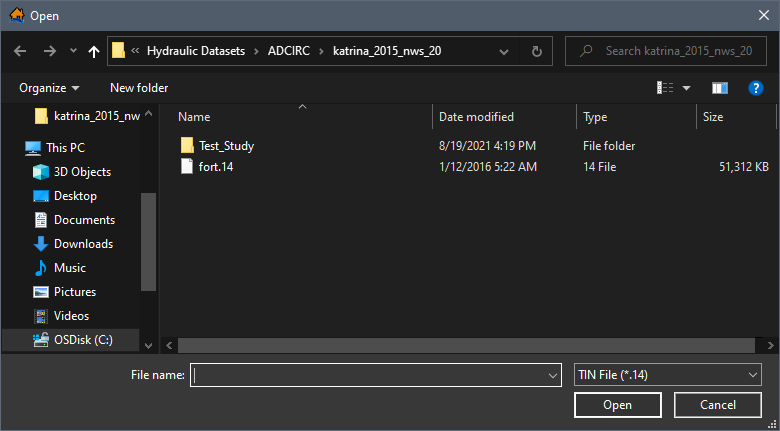Image resolution: width=780 pixels, height=431 pixels.
Task: Click the Downloads arrow icon
Action: (41, 244)
